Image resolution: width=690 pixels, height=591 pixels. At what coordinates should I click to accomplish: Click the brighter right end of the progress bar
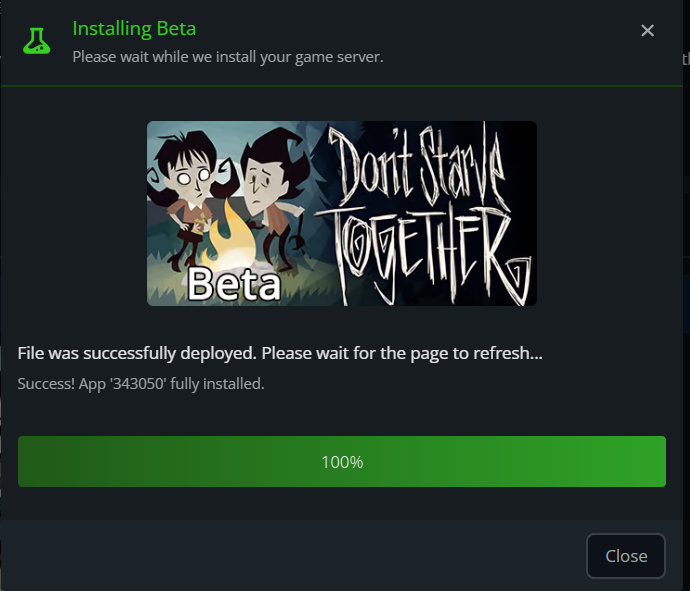(x=630, y=462)
